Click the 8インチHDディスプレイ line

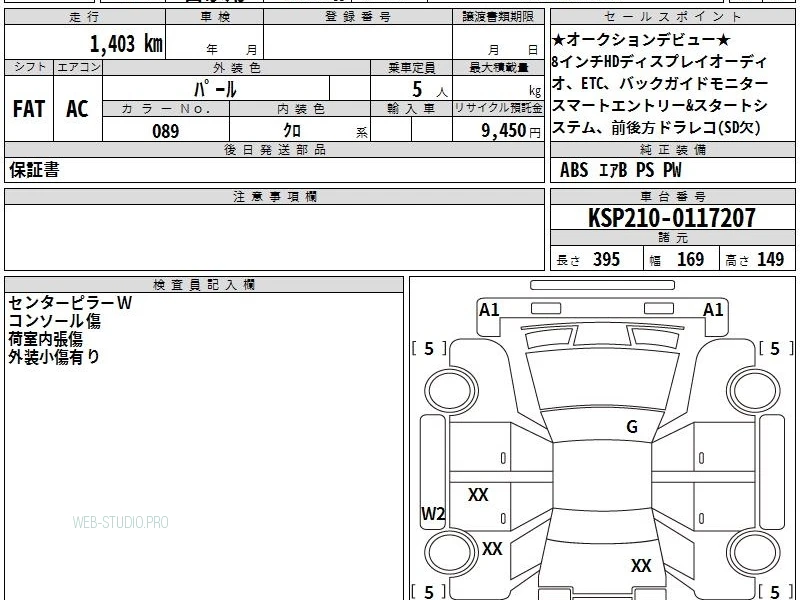click(x=659, y=62)
